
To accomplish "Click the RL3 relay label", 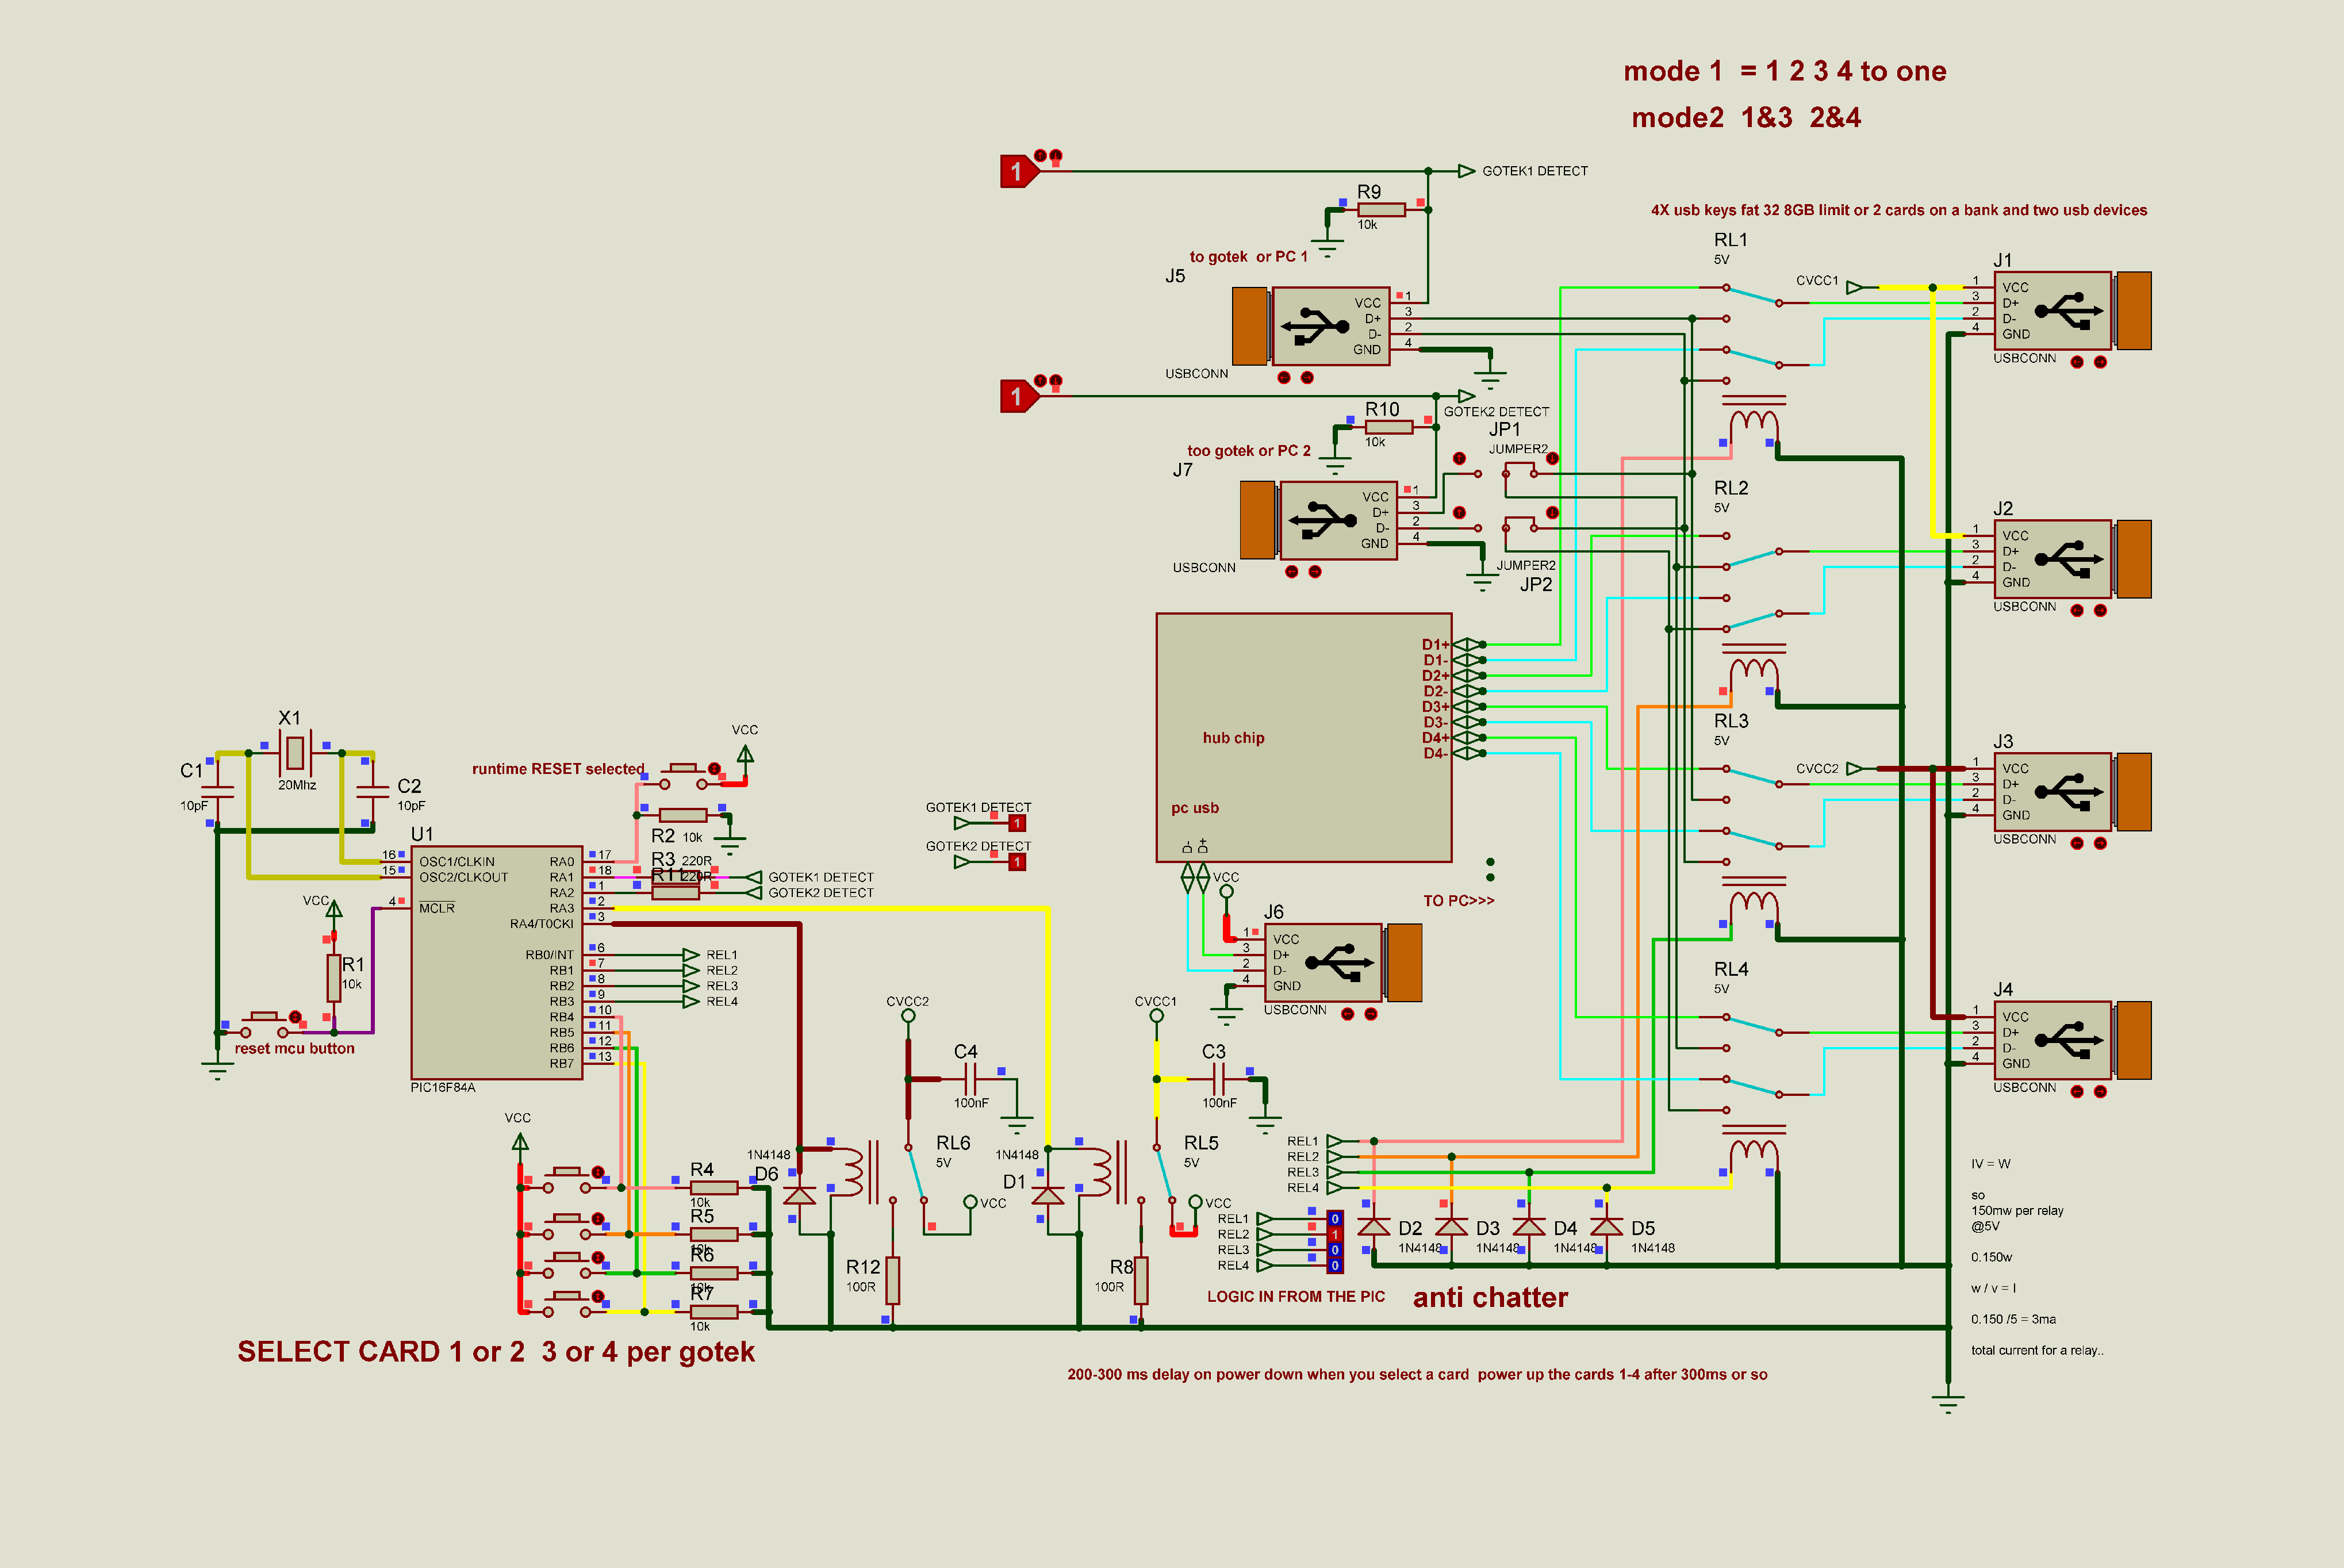I will pos(1731,721).
